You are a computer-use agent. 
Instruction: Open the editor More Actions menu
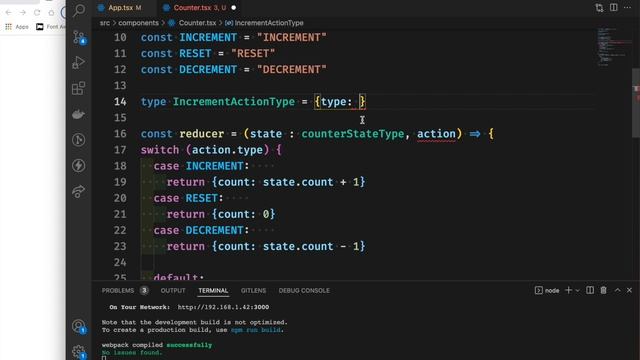click(x=627, y=7)
